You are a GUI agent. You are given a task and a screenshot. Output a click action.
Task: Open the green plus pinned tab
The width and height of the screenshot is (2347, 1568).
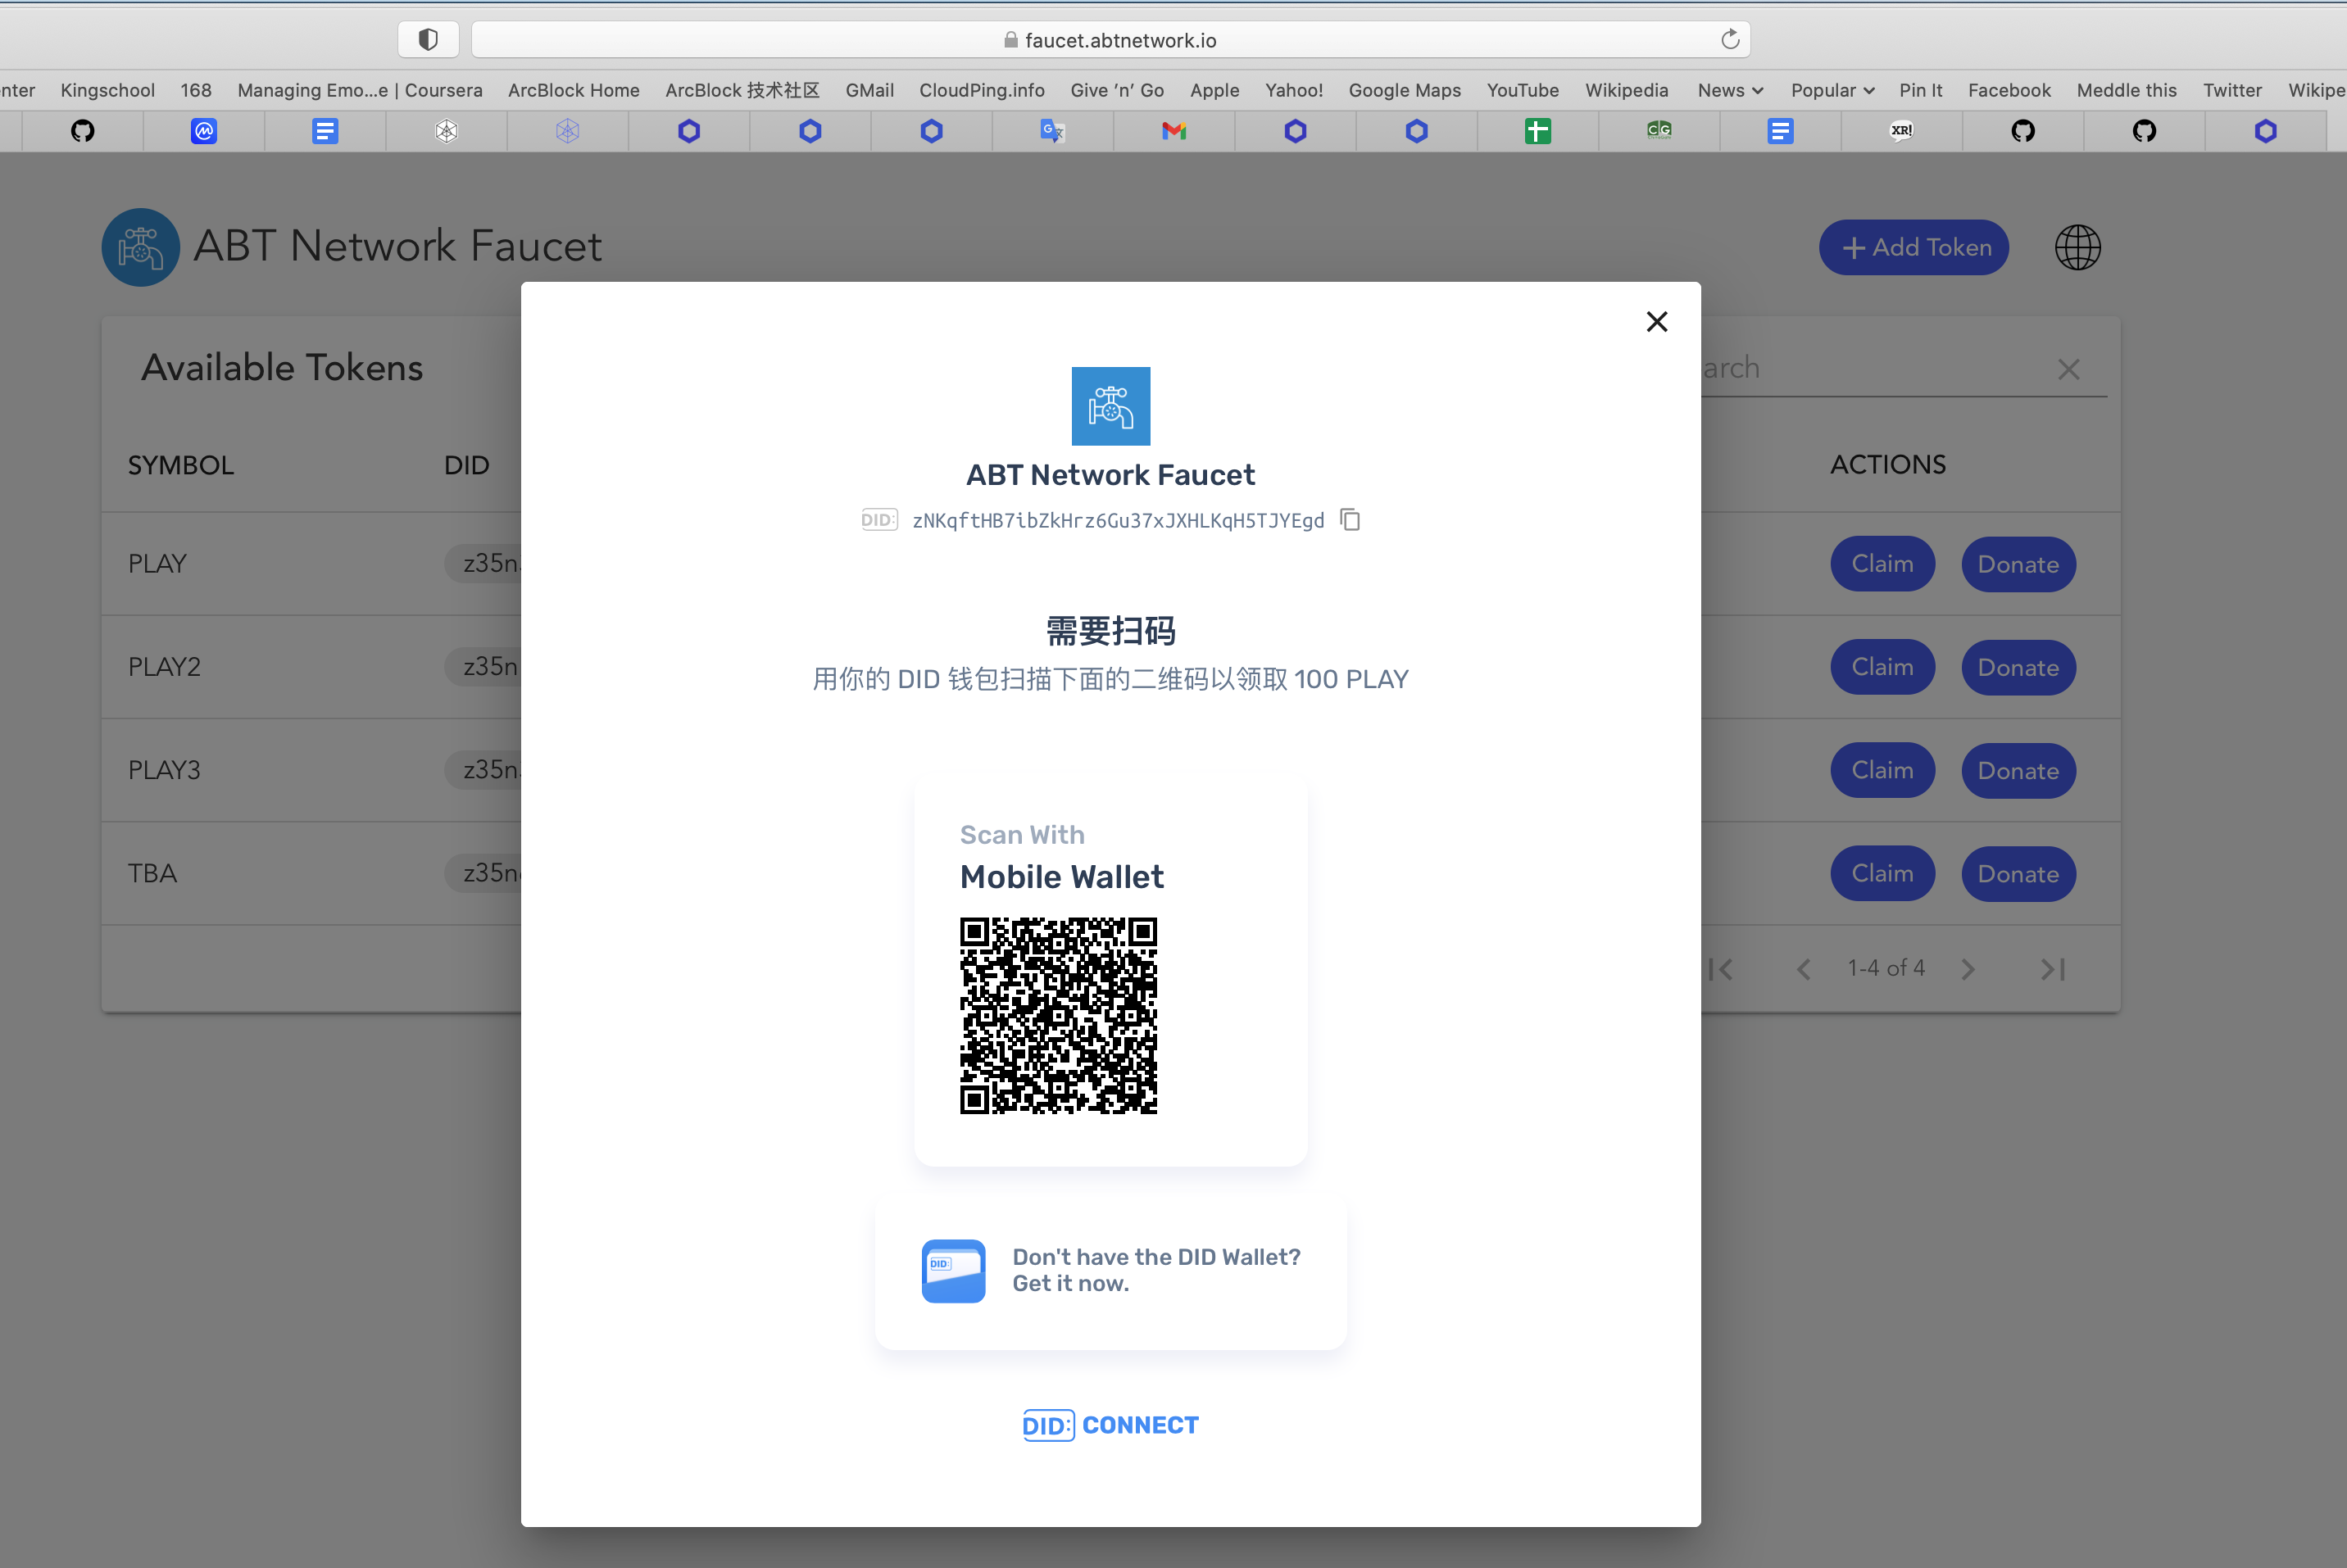coord(1537,131)
